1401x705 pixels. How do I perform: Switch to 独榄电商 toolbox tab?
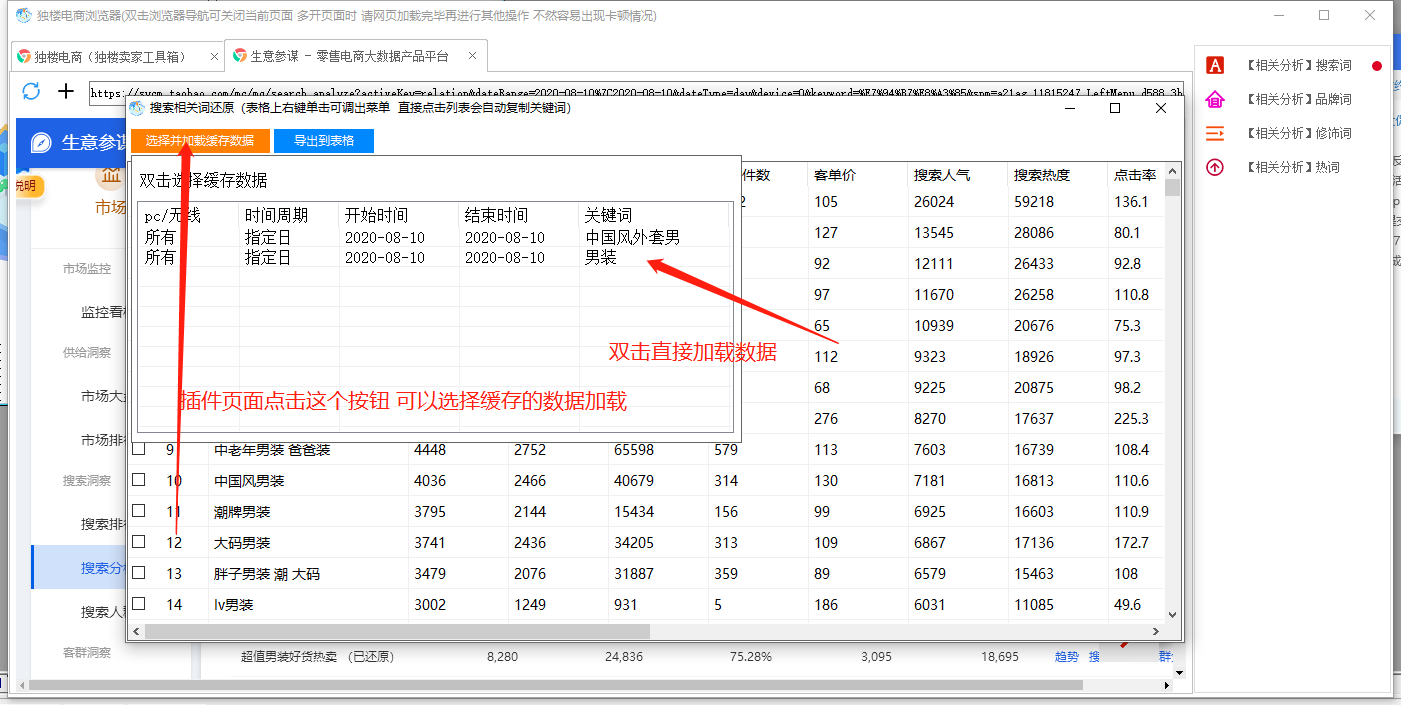115,56
